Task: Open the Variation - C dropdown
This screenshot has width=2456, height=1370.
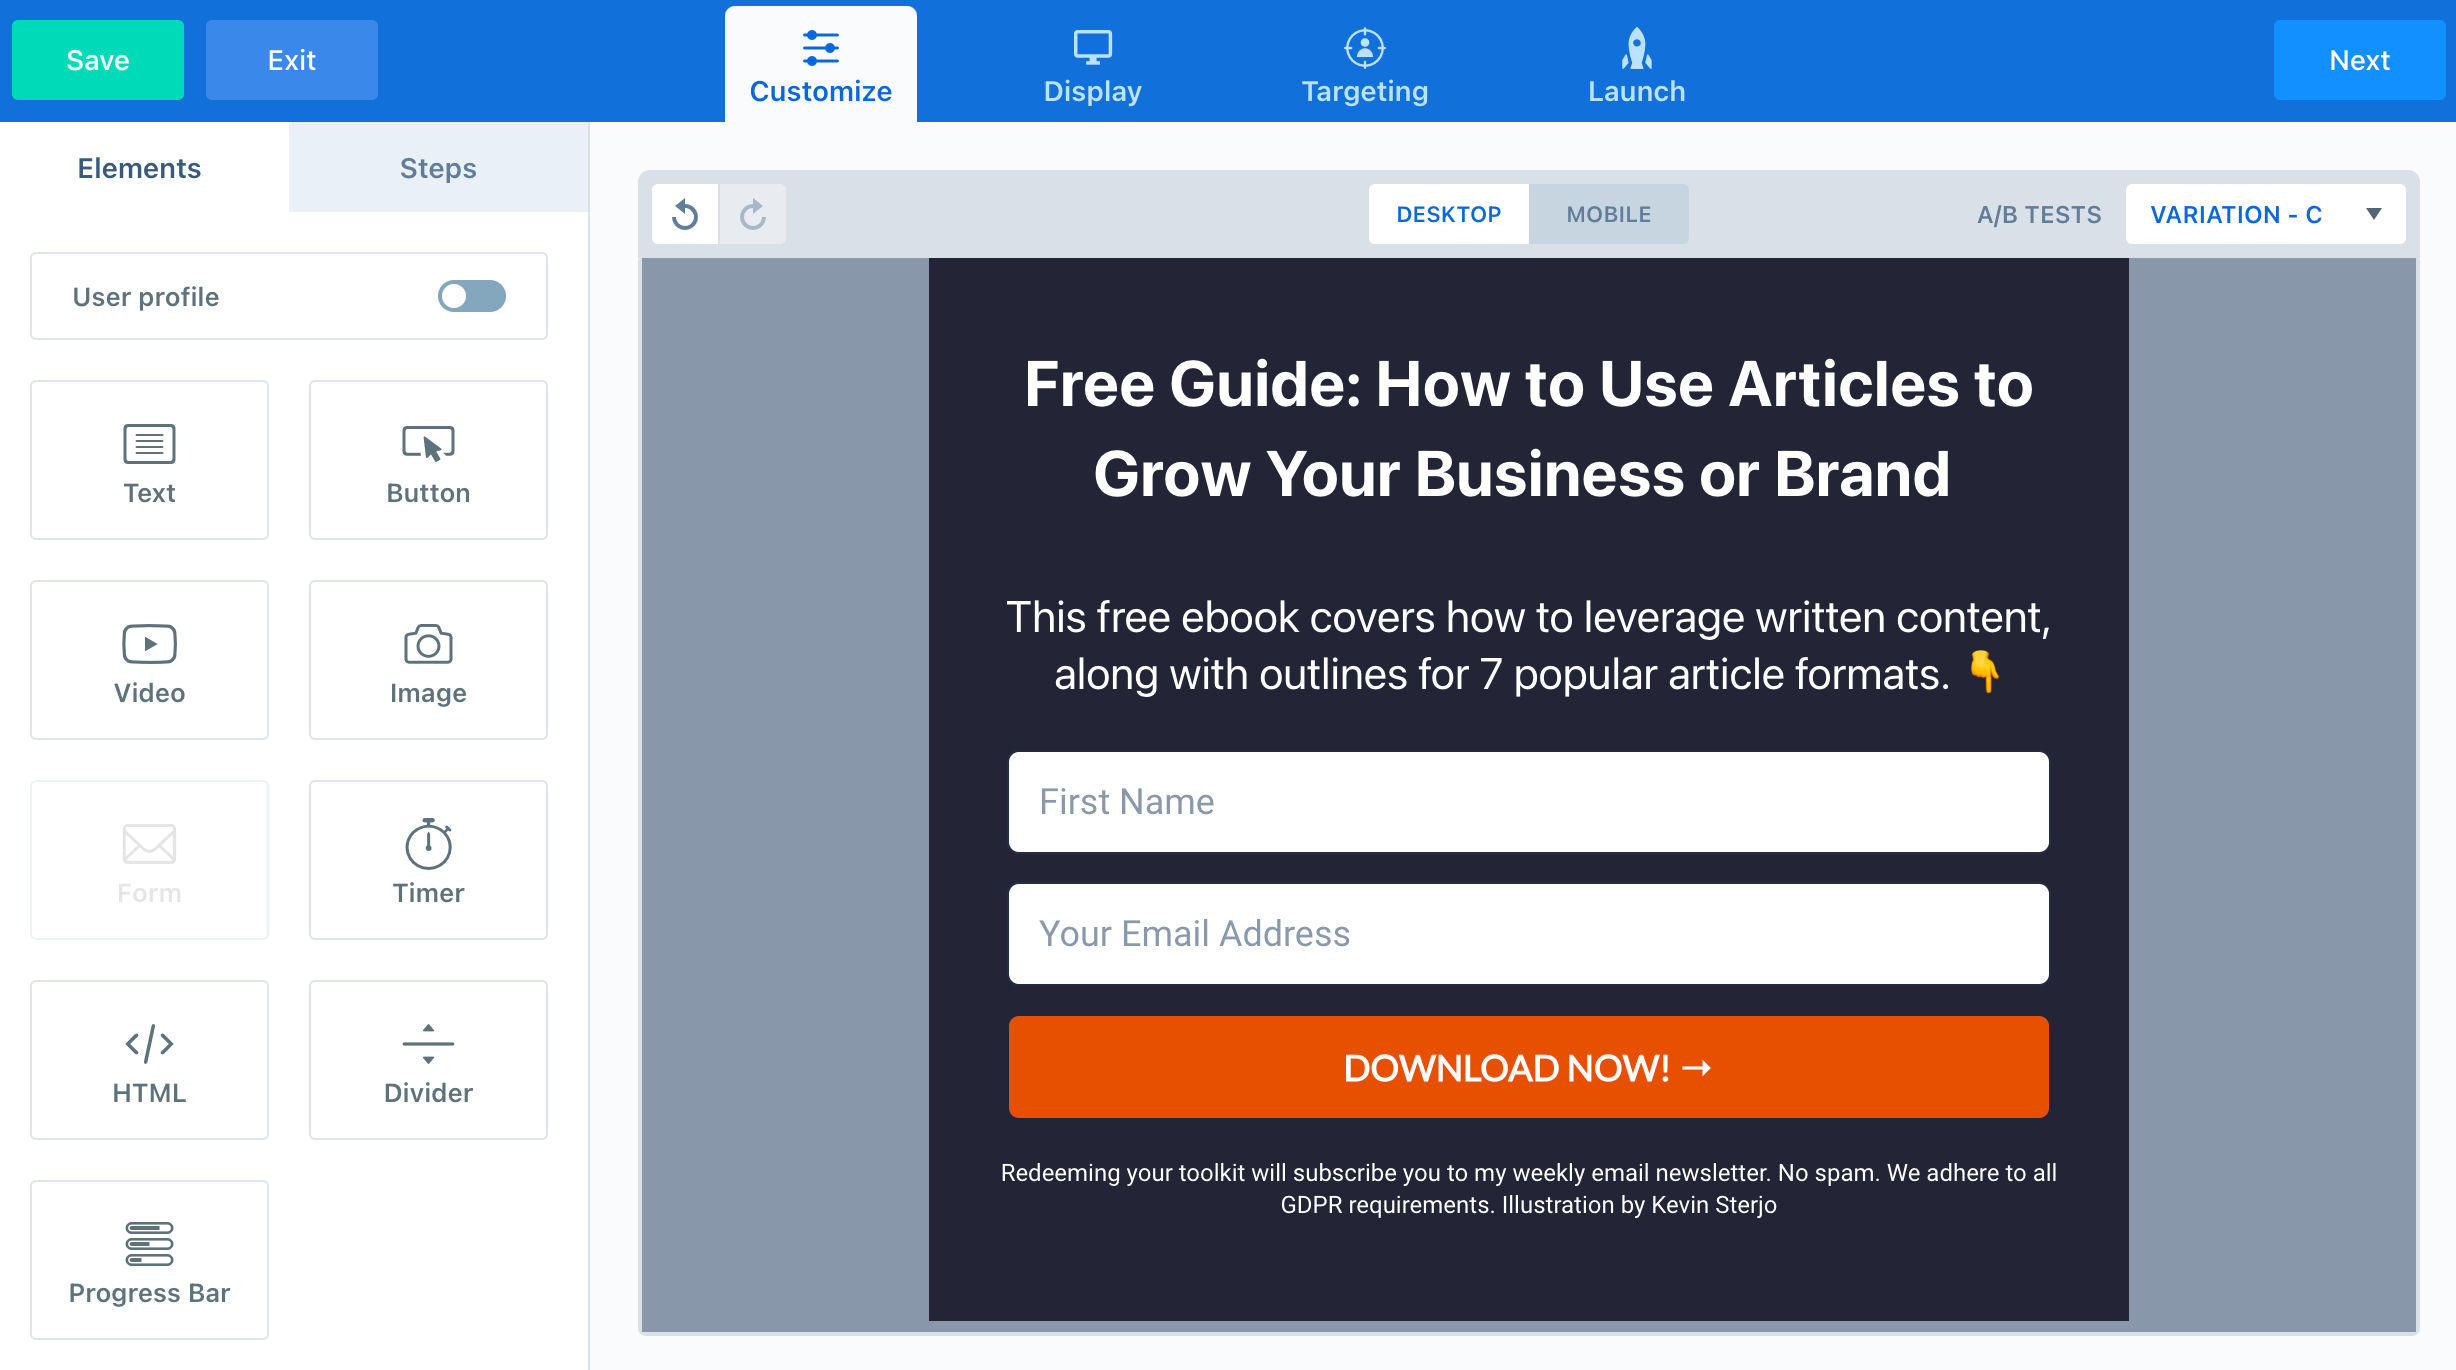Action: [2265, 214]
